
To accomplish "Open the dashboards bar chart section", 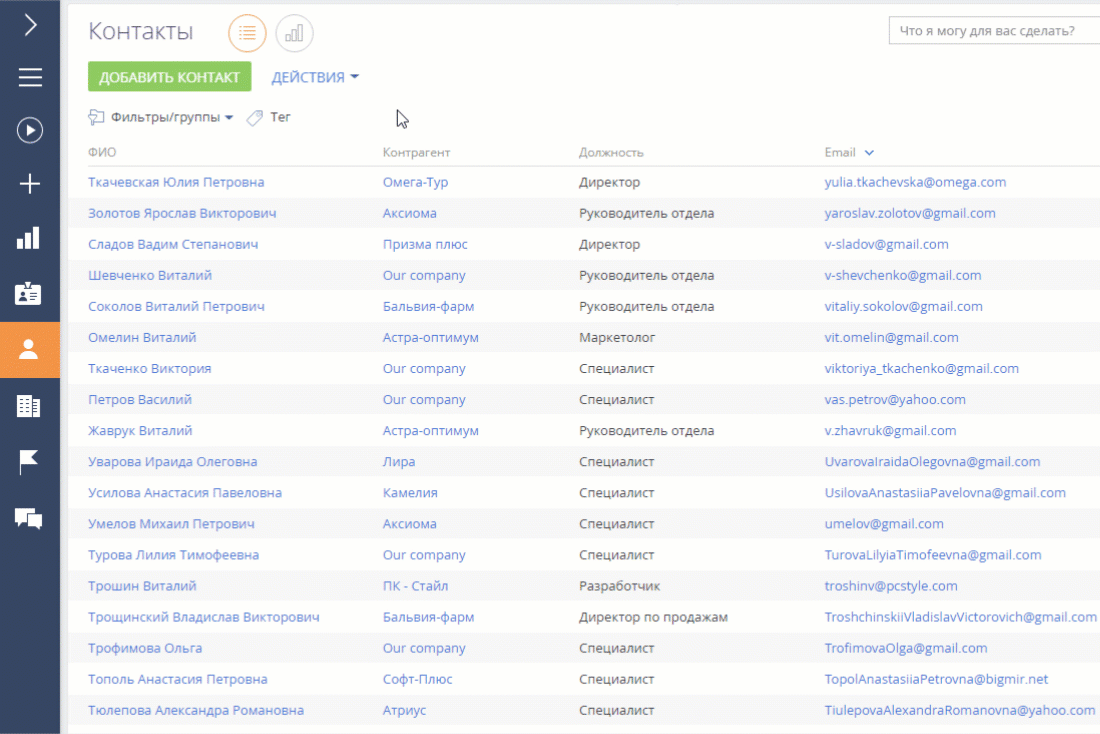I will pos(29,239).
